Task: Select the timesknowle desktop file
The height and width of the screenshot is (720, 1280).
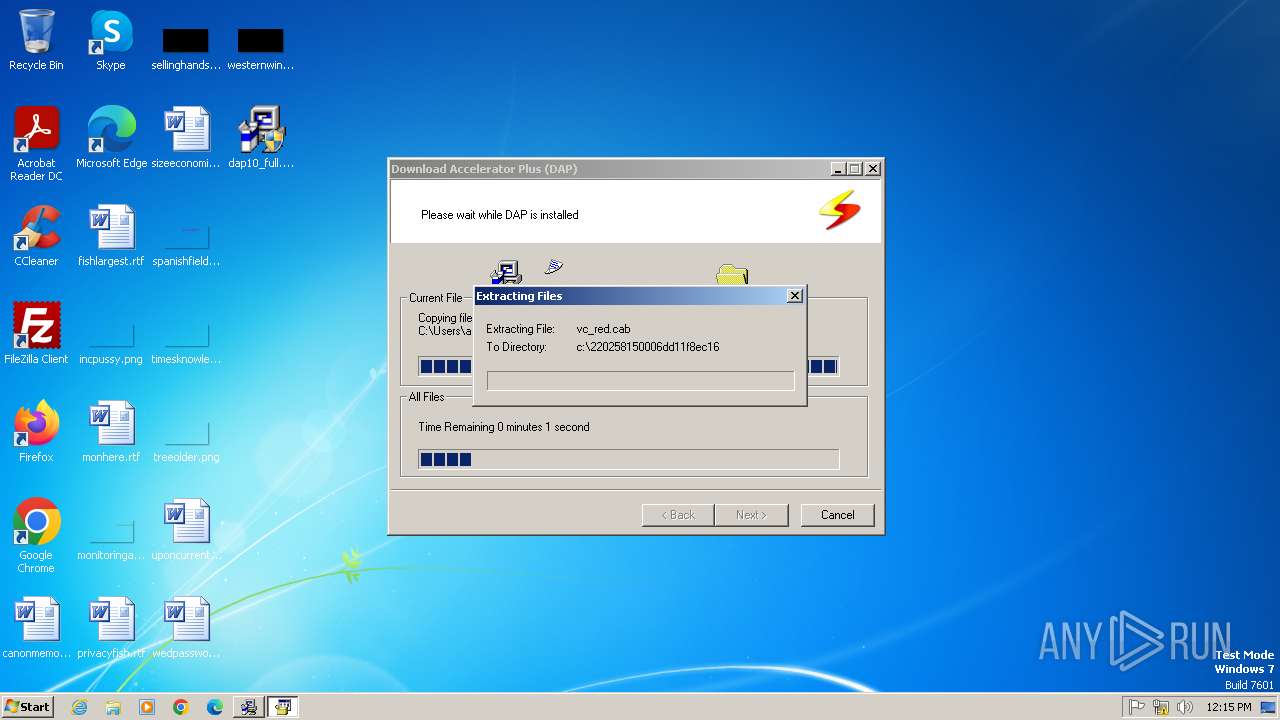Action: [186, 343]
